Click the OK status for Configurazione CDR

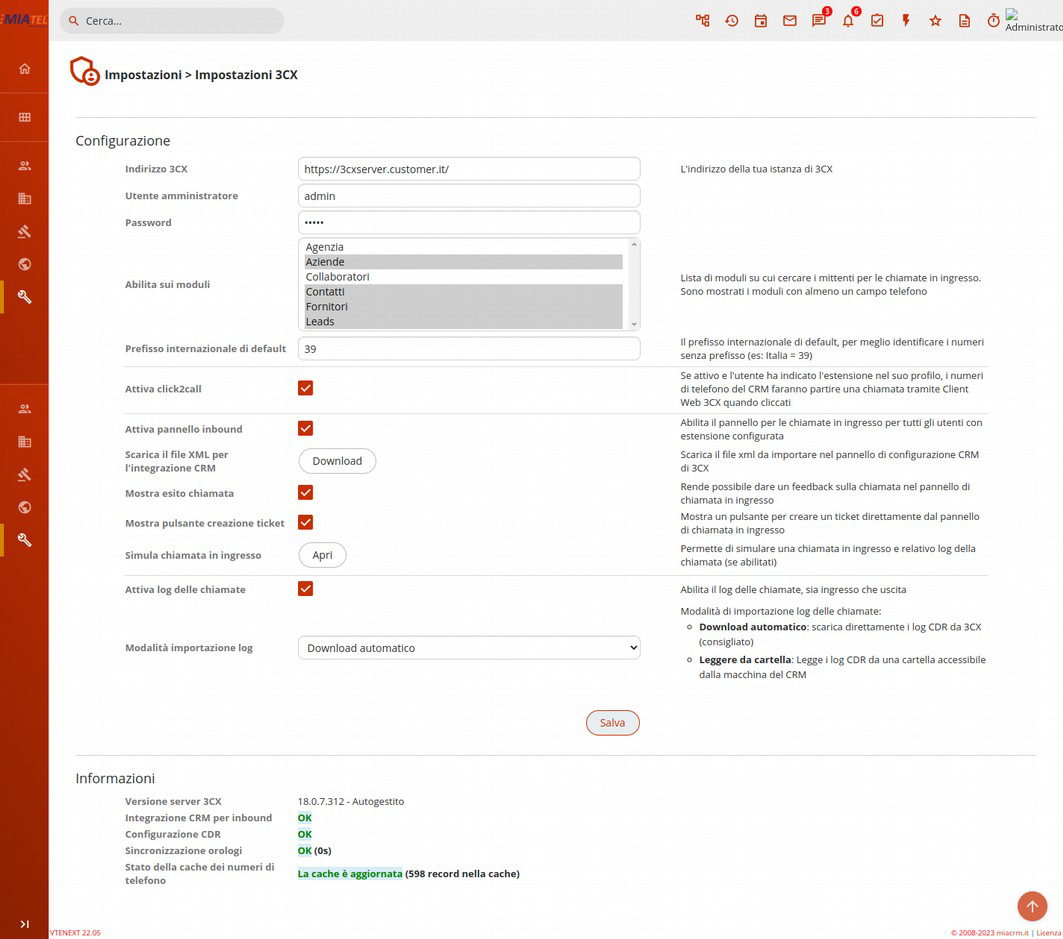coord(304,834)
